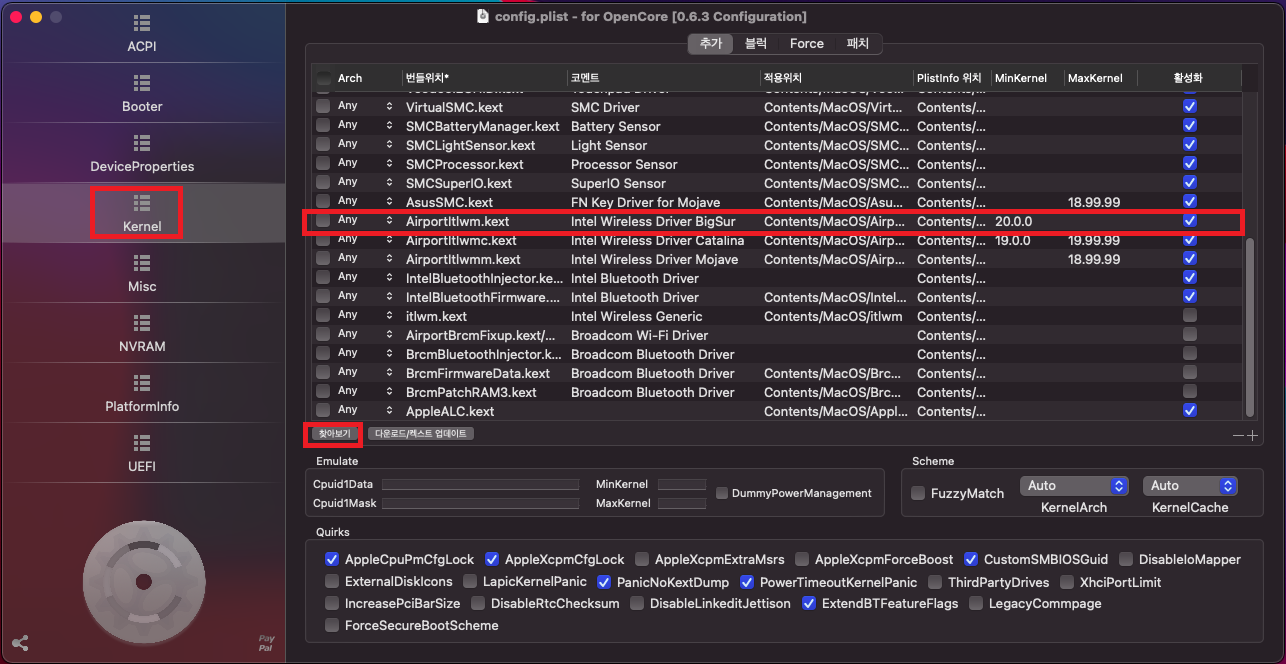The image size is (1286, 664).
Task: Click the '19.99.99' MaxKernel cell
Action: tap(1094, 240)
